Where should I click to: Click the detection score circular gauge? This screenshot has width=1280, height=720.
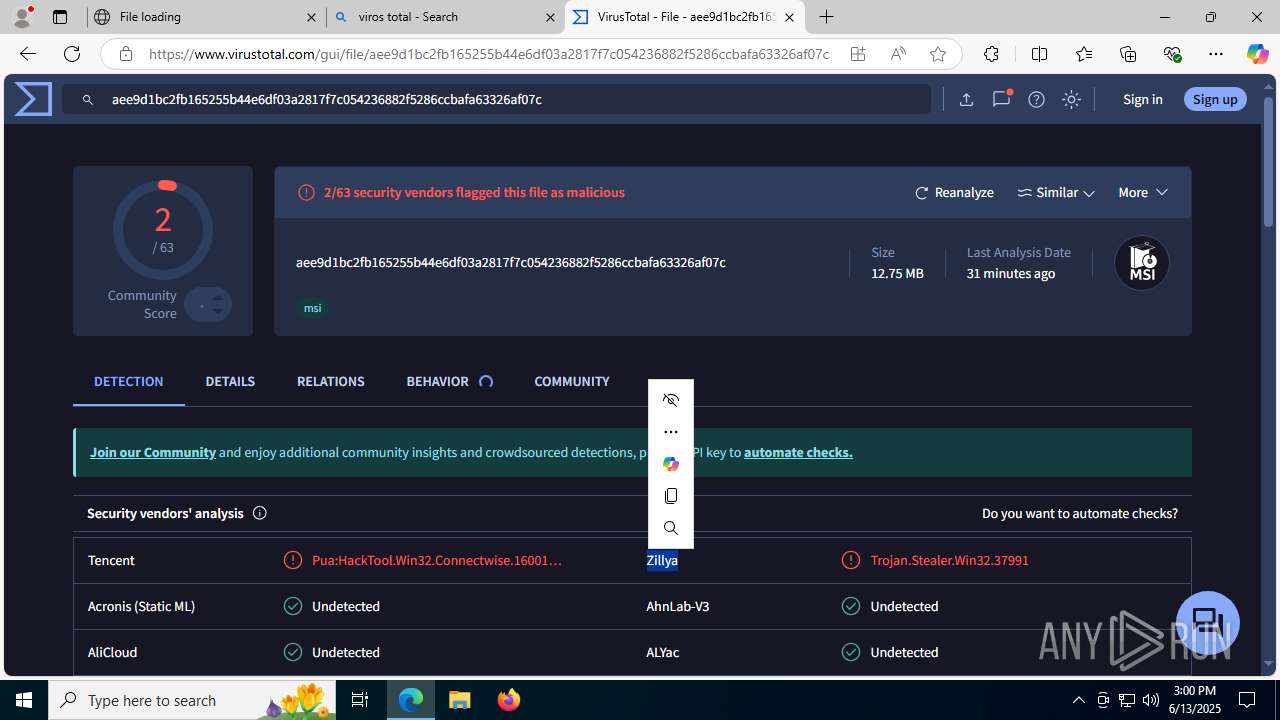tap(163, 230)
